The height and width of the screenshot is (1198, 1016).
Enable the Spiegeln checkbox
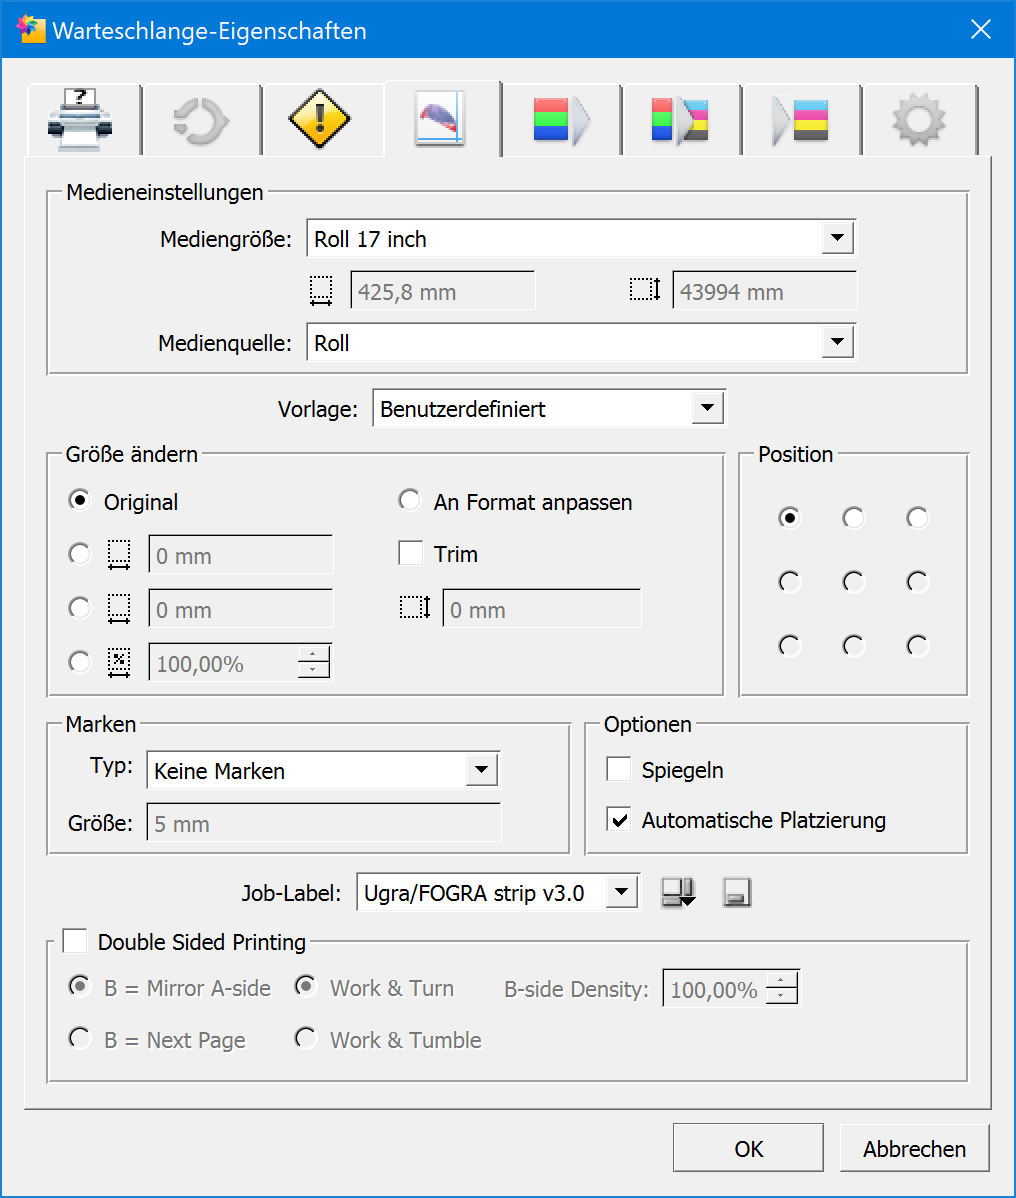(620, 770)
